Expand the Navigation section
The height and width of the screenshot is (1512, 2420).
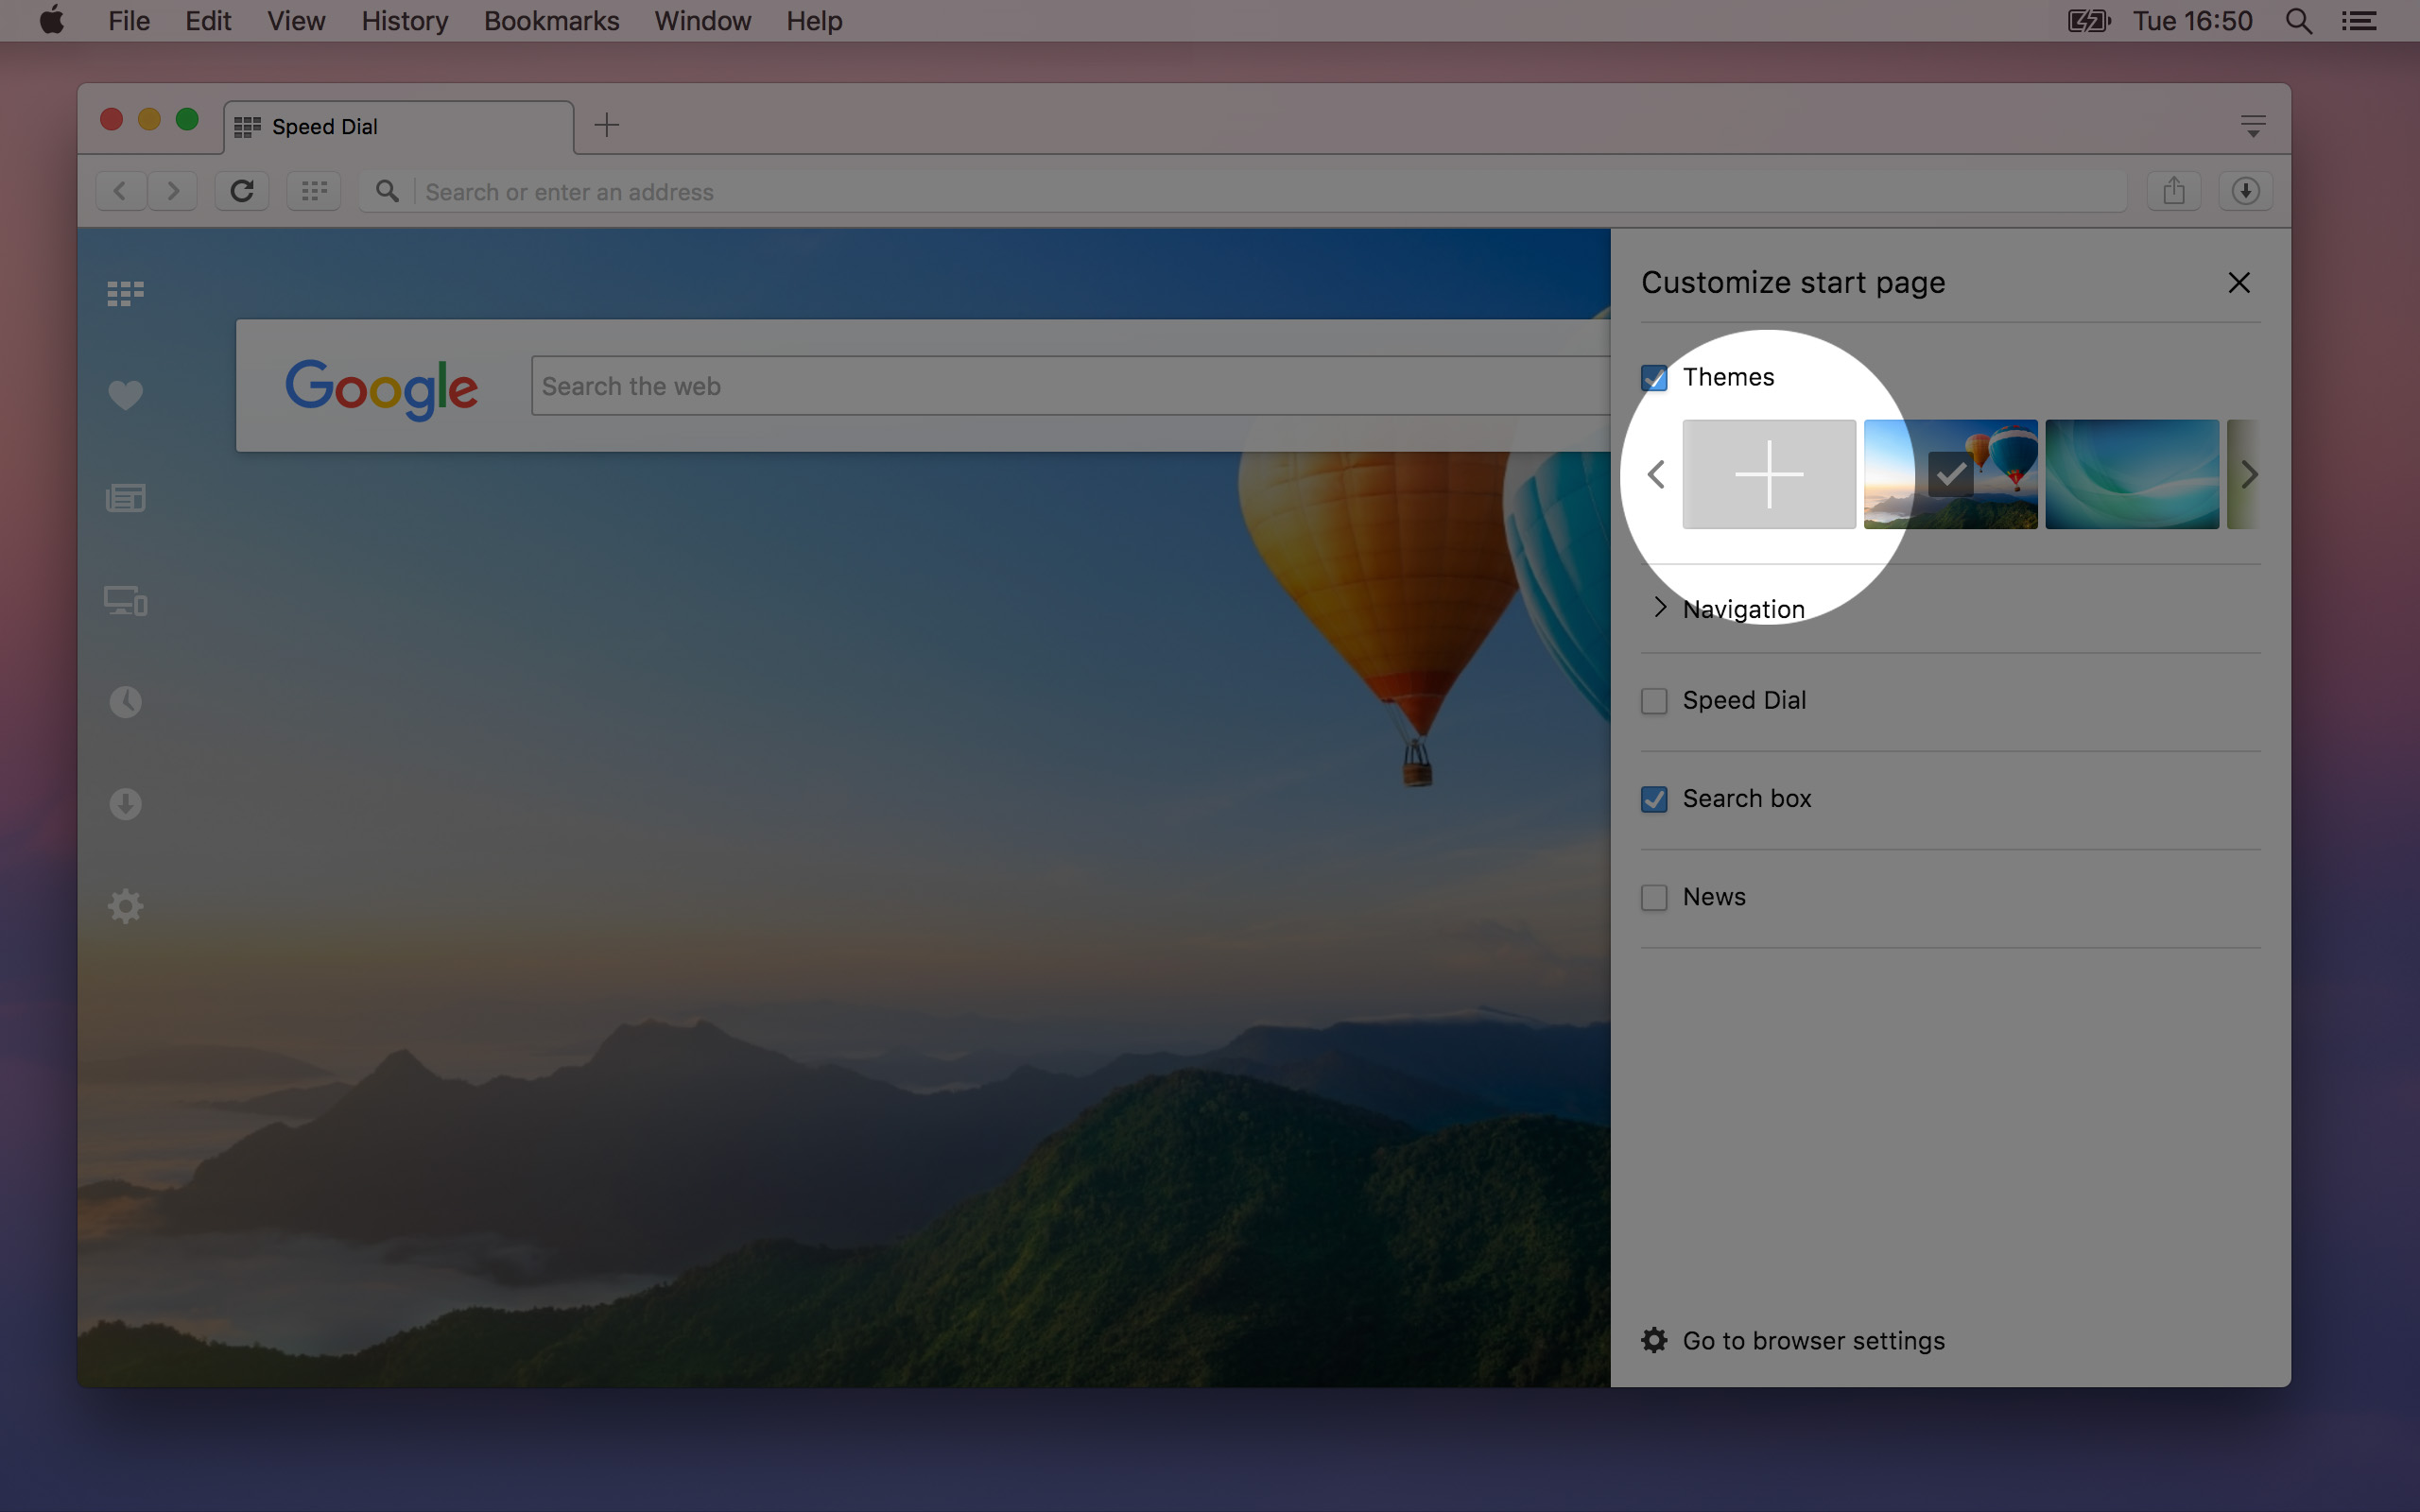1742,609
